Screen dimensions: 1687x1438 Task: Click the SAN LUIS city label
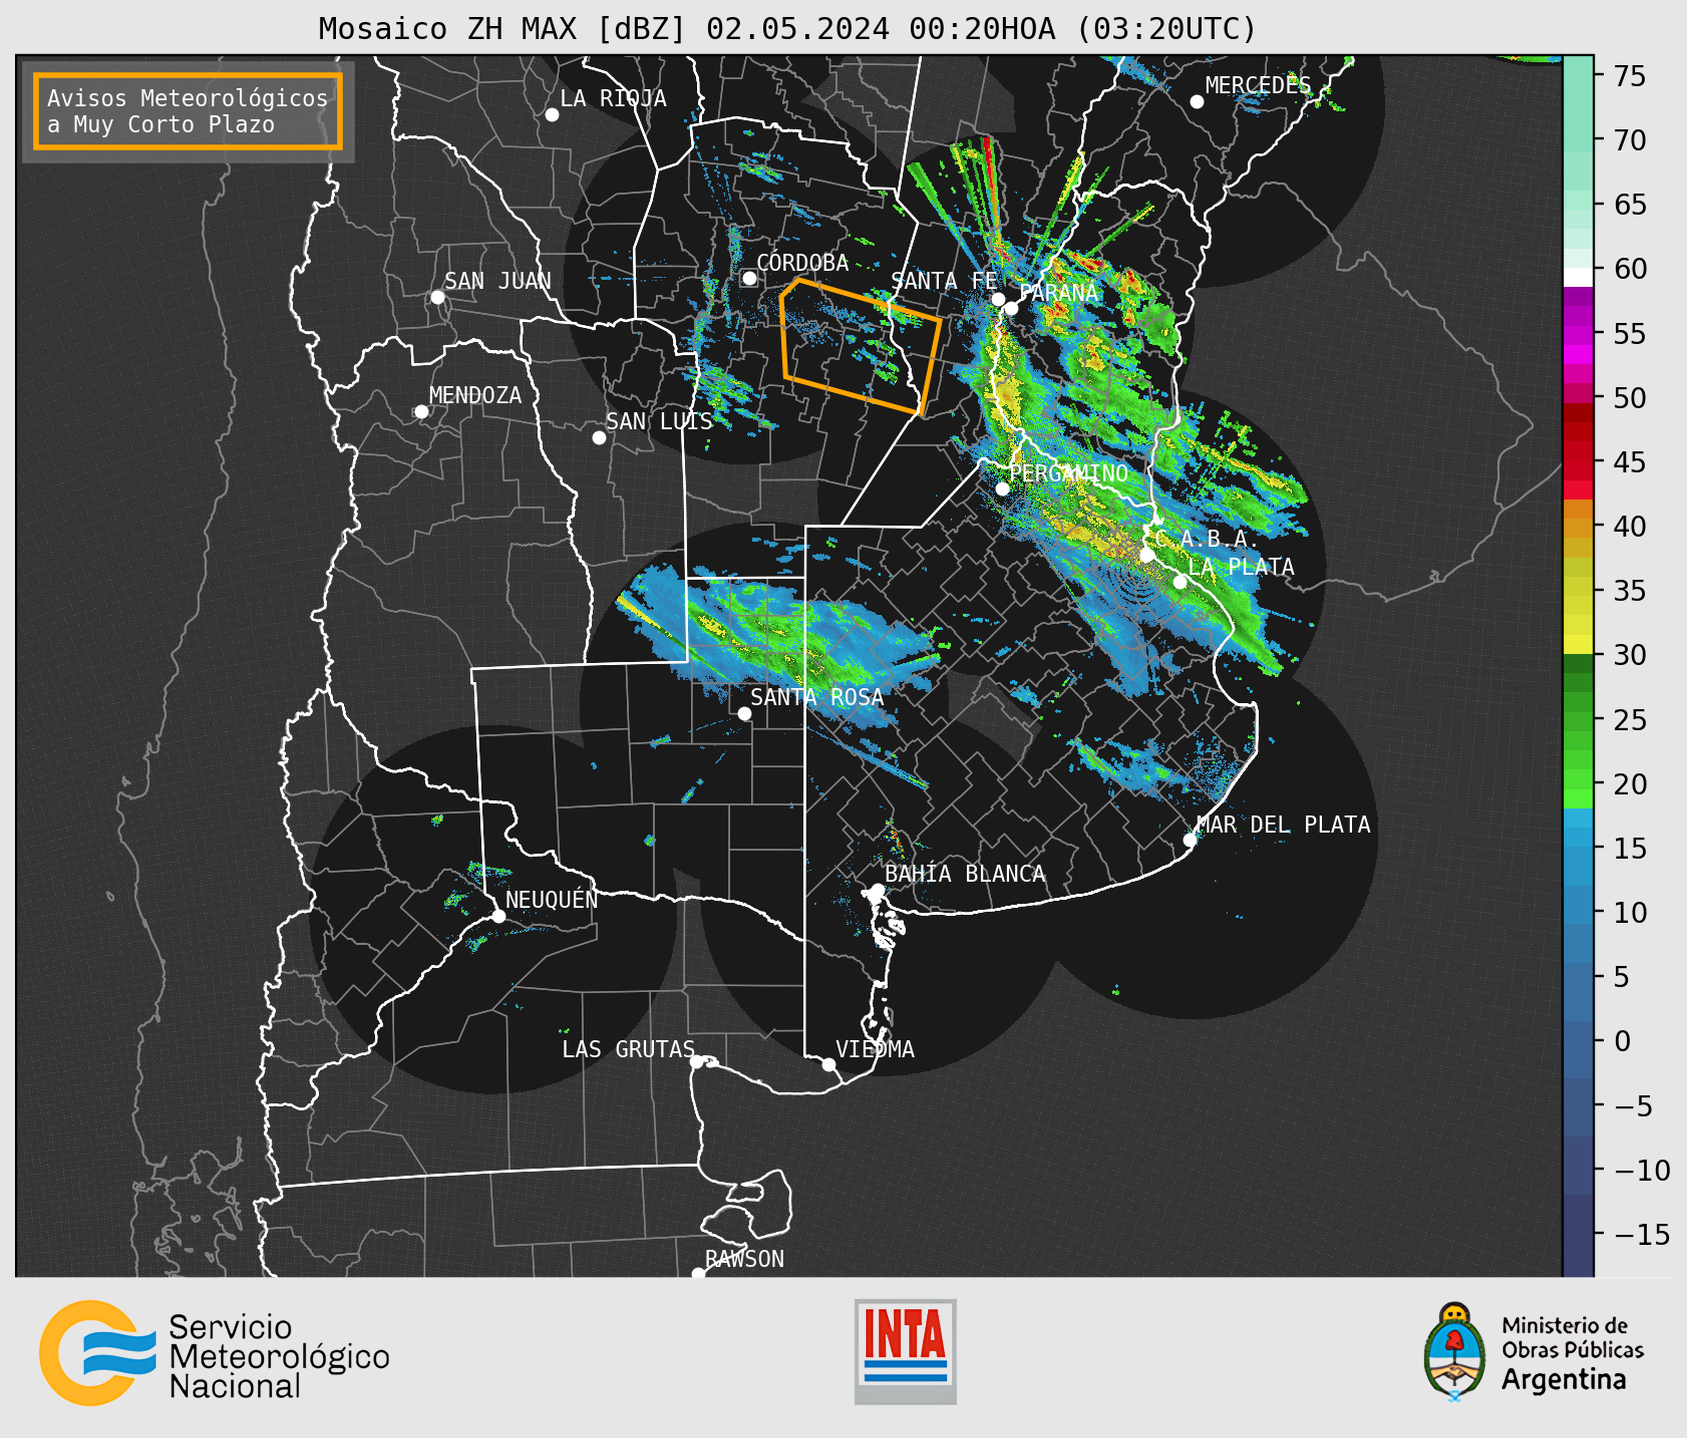pyautogui.click(x=660, y=421)
